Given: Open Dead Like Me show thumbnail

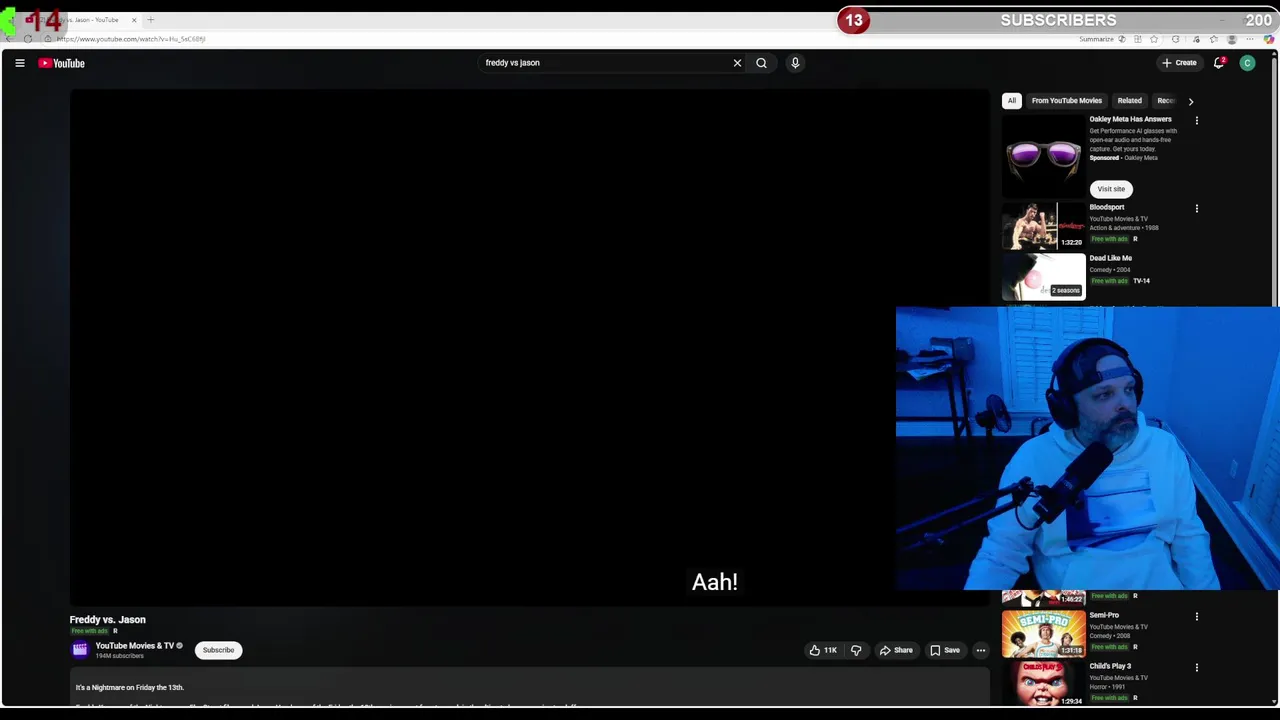Looking at the screenshot, I should coord(1043,276).
